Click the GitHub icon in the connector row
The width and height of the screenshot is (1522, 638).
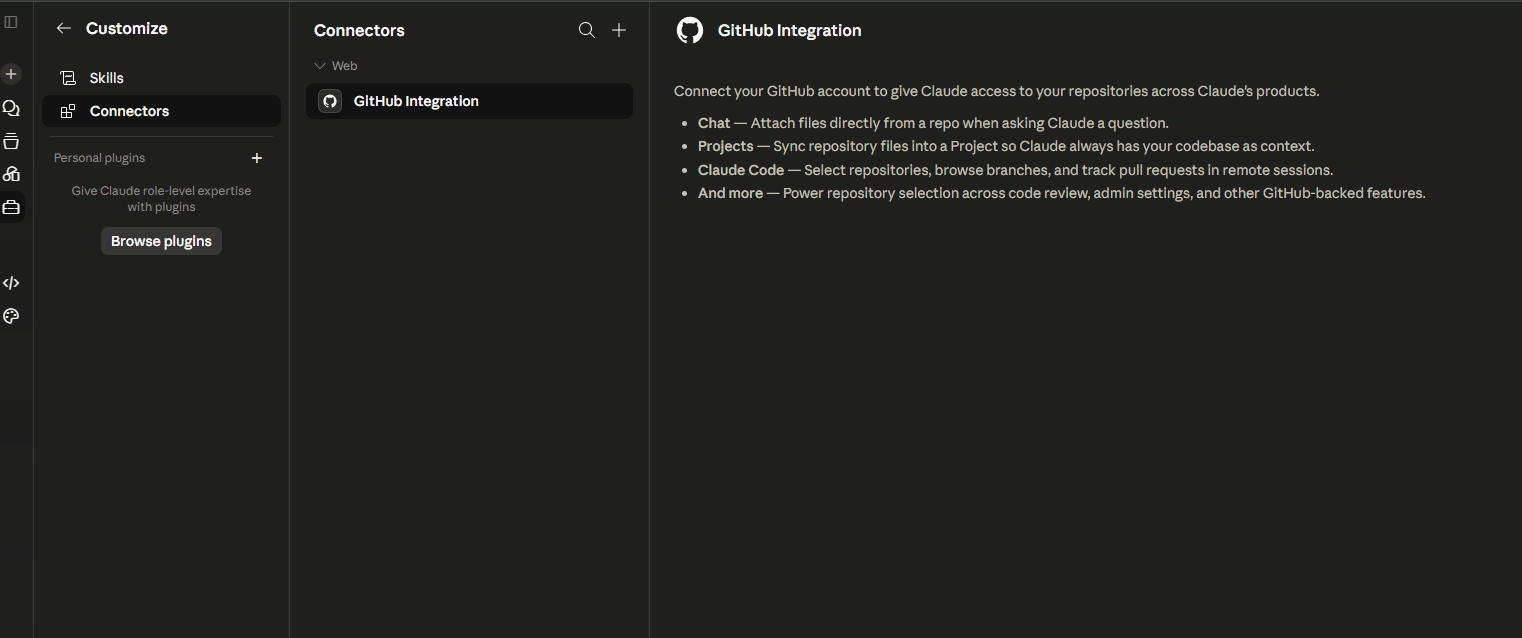(x=330, y=101)
